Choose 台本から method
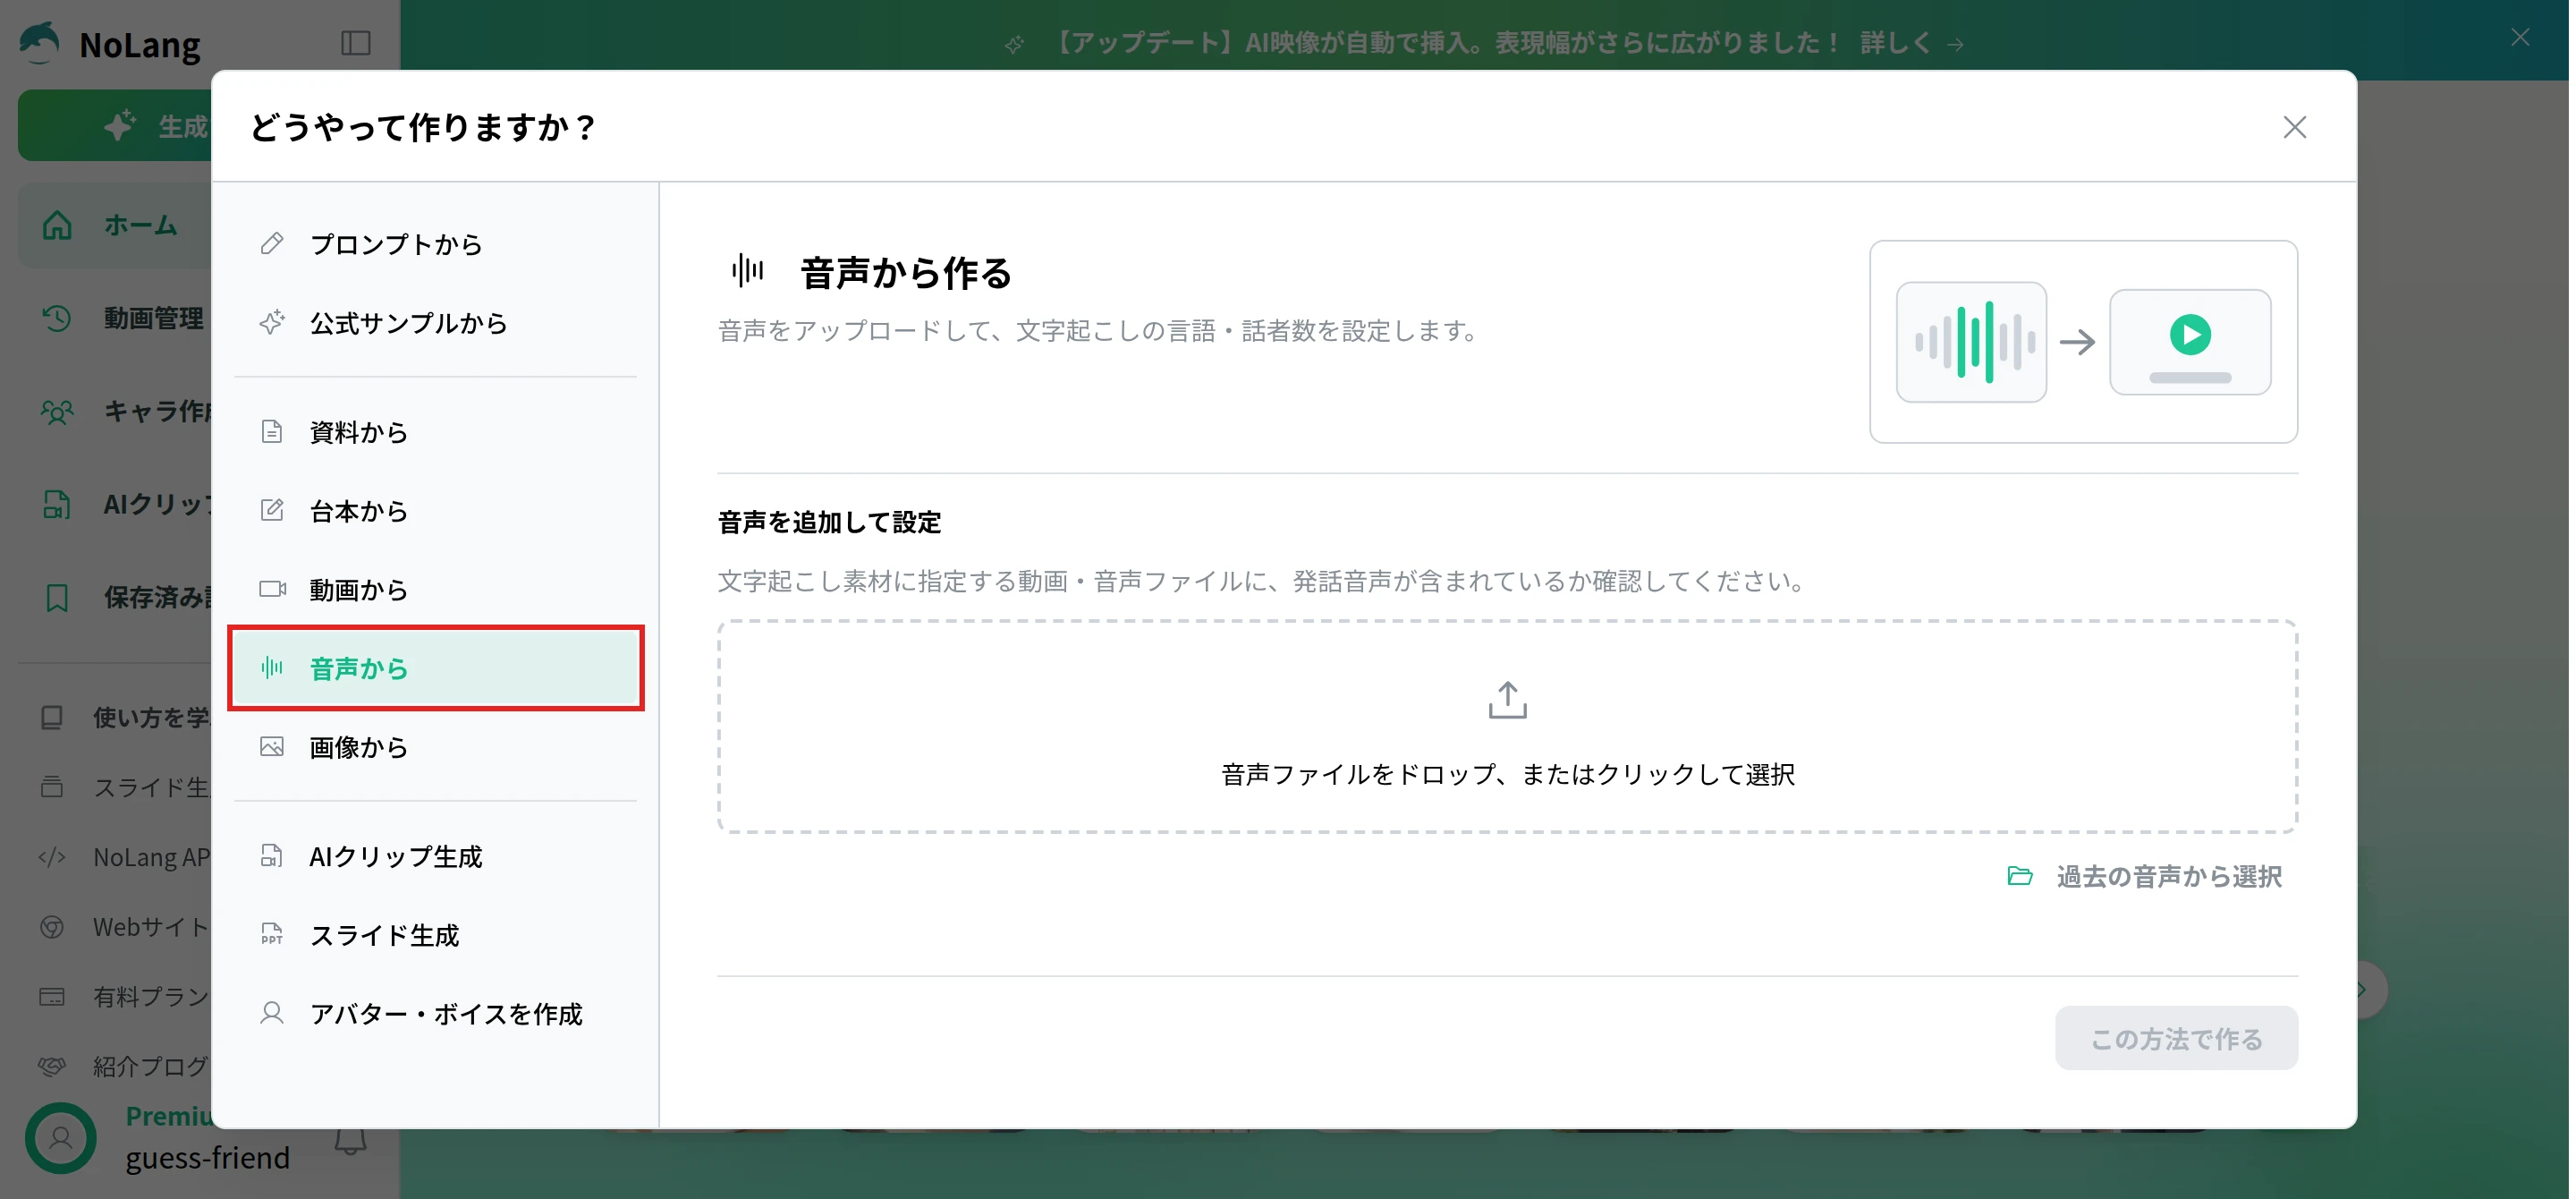 click(435, 511)
